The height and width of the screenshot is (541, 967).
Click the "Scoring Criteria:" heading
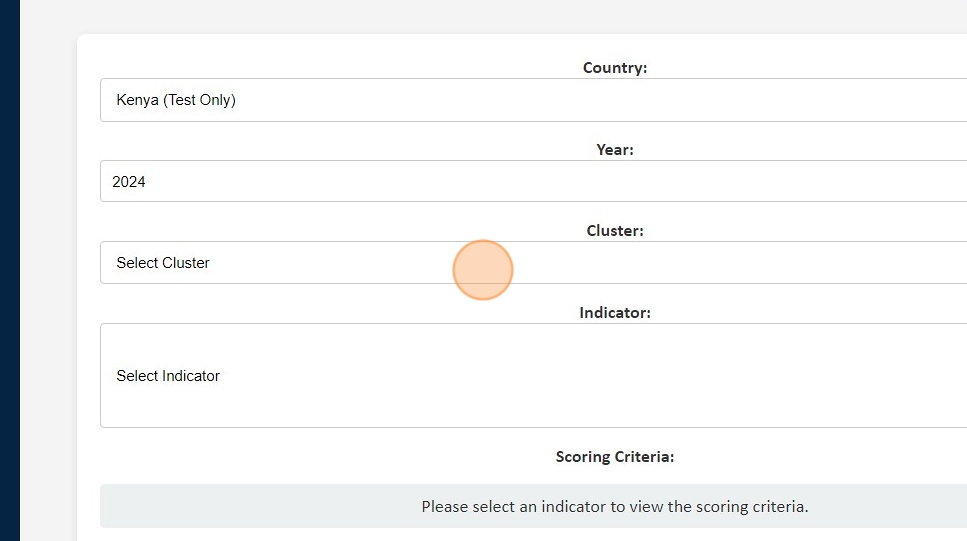(x=615, y=457)
